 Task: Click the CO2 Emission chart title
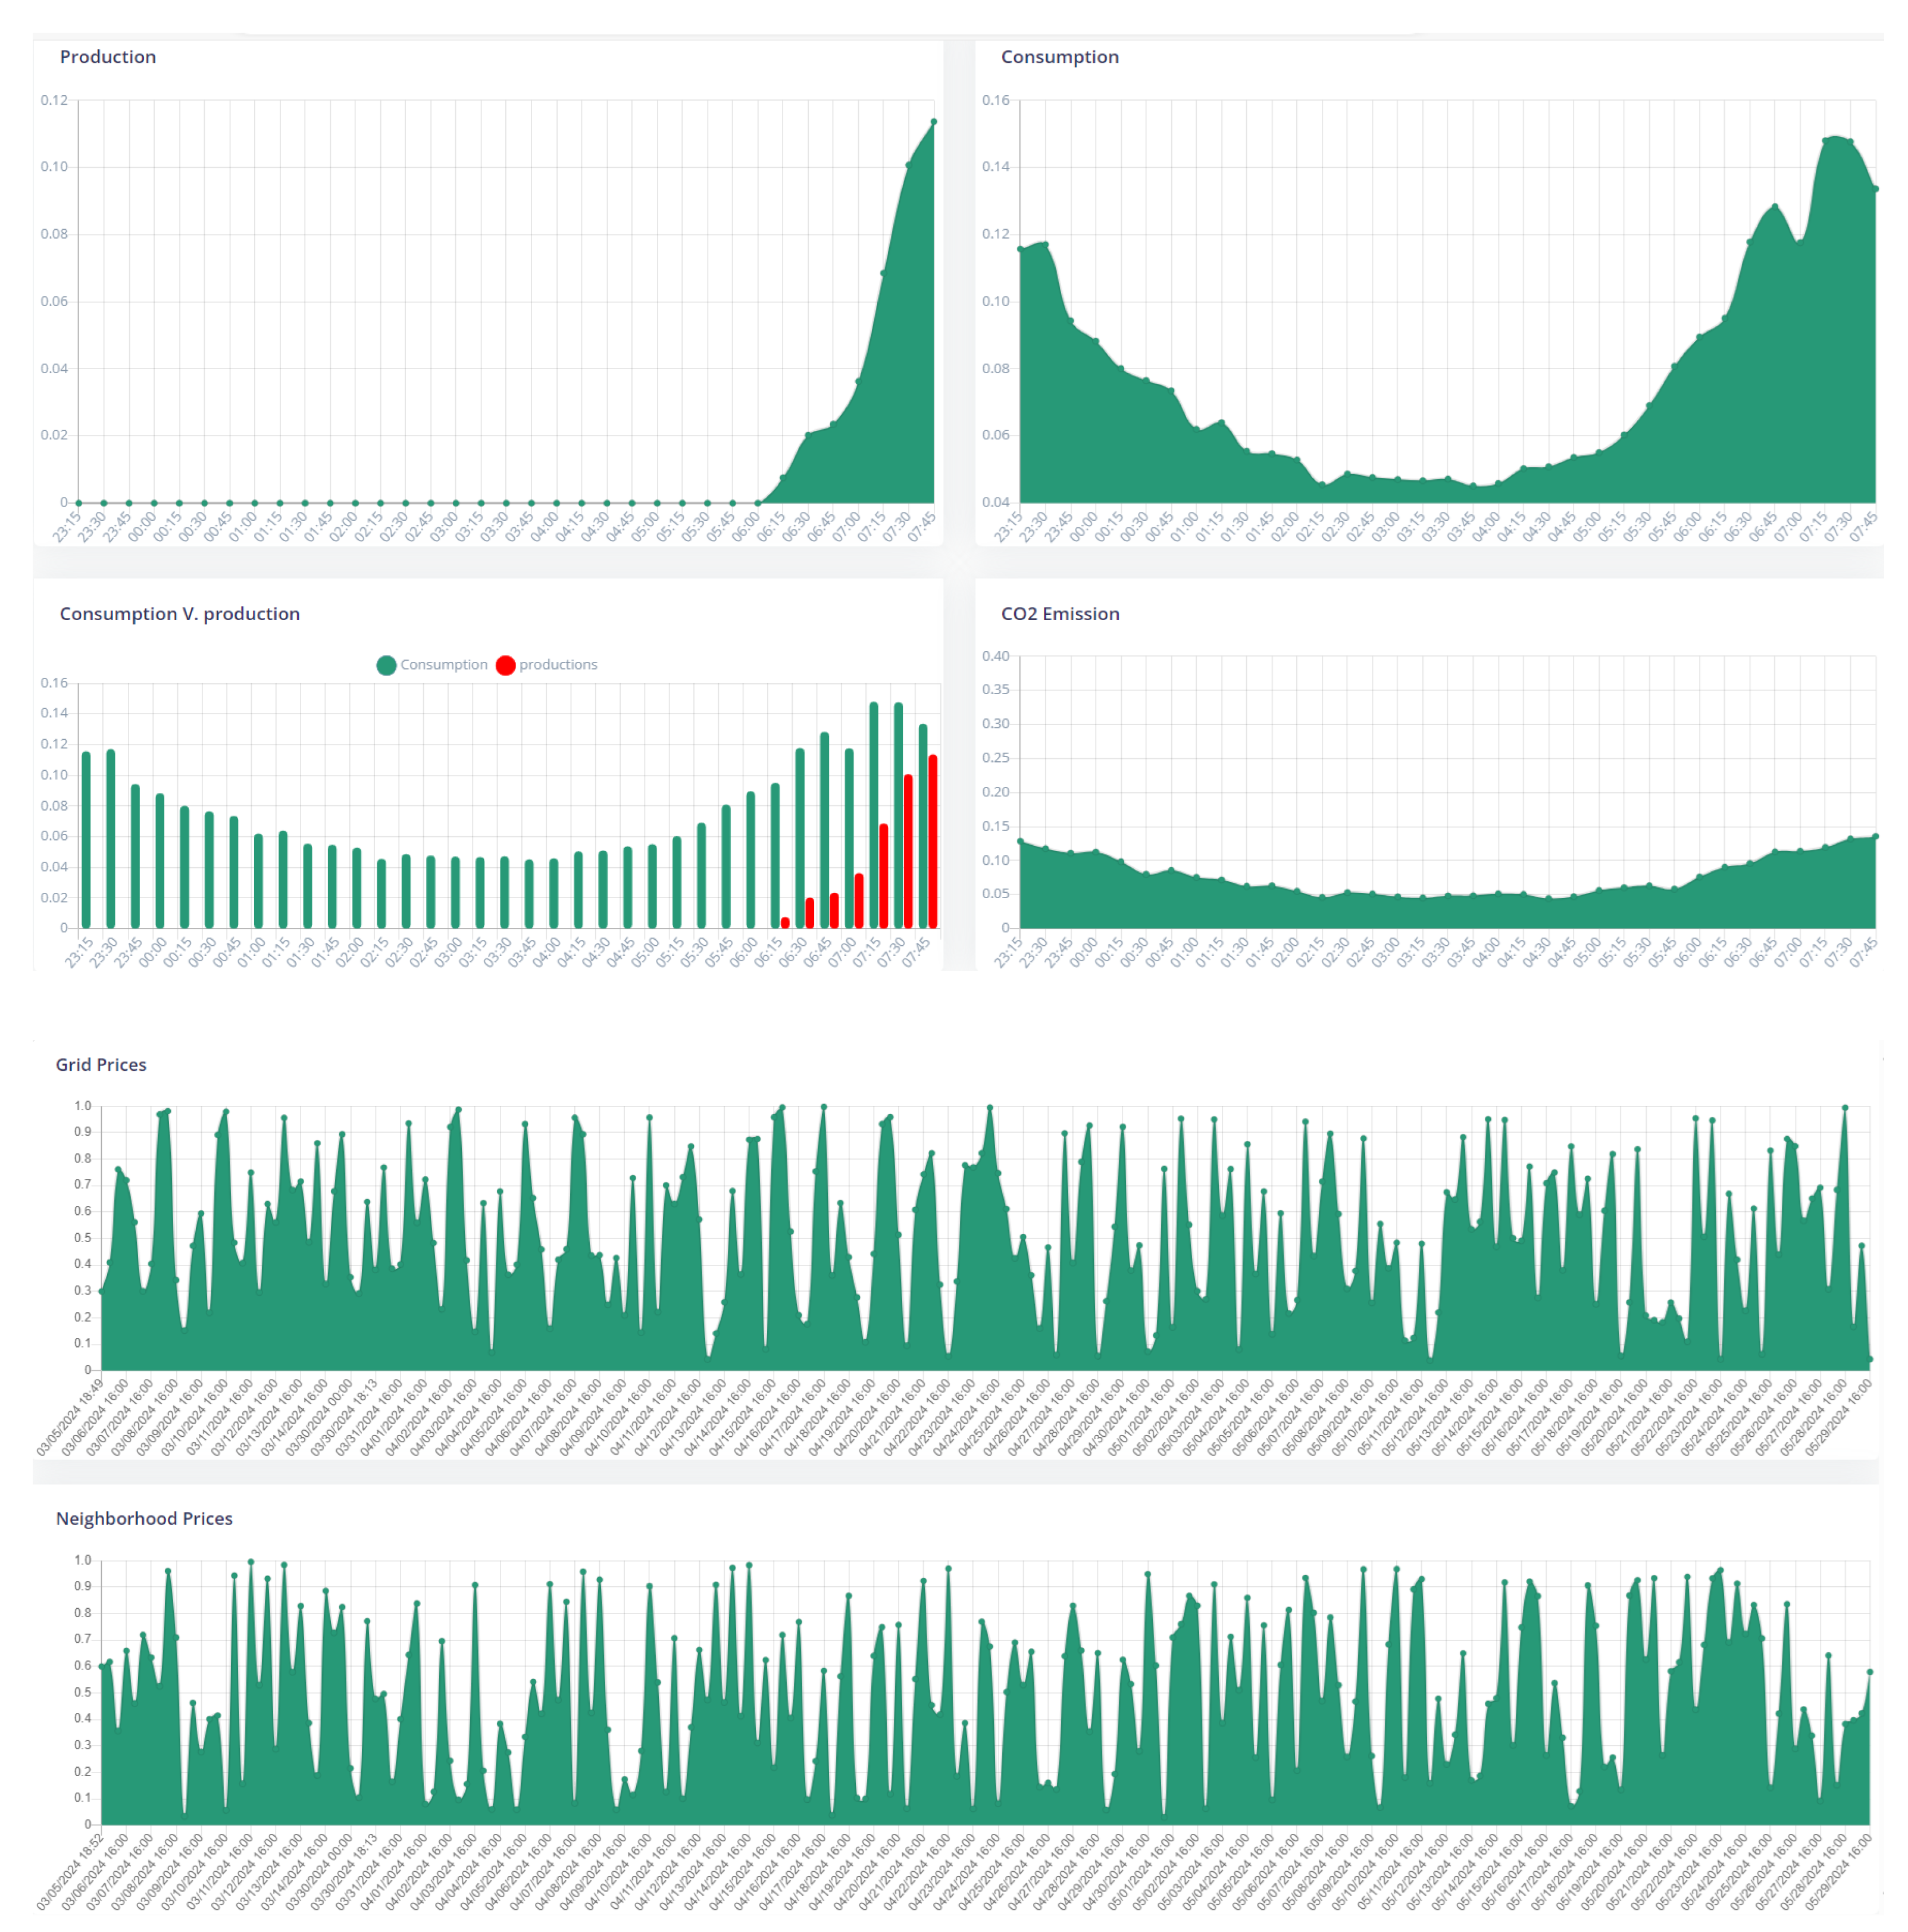point(1060,614)
